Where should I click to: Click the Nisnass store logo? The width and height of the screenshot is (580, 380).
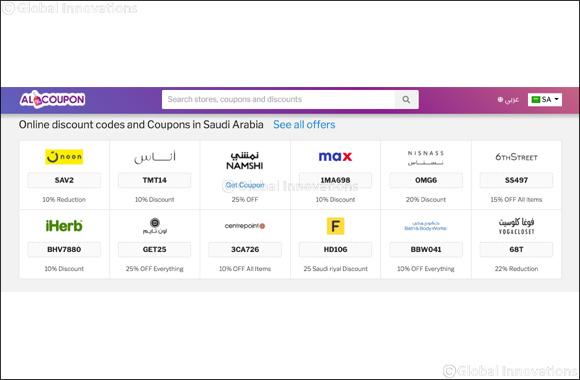tap(426, 158)
